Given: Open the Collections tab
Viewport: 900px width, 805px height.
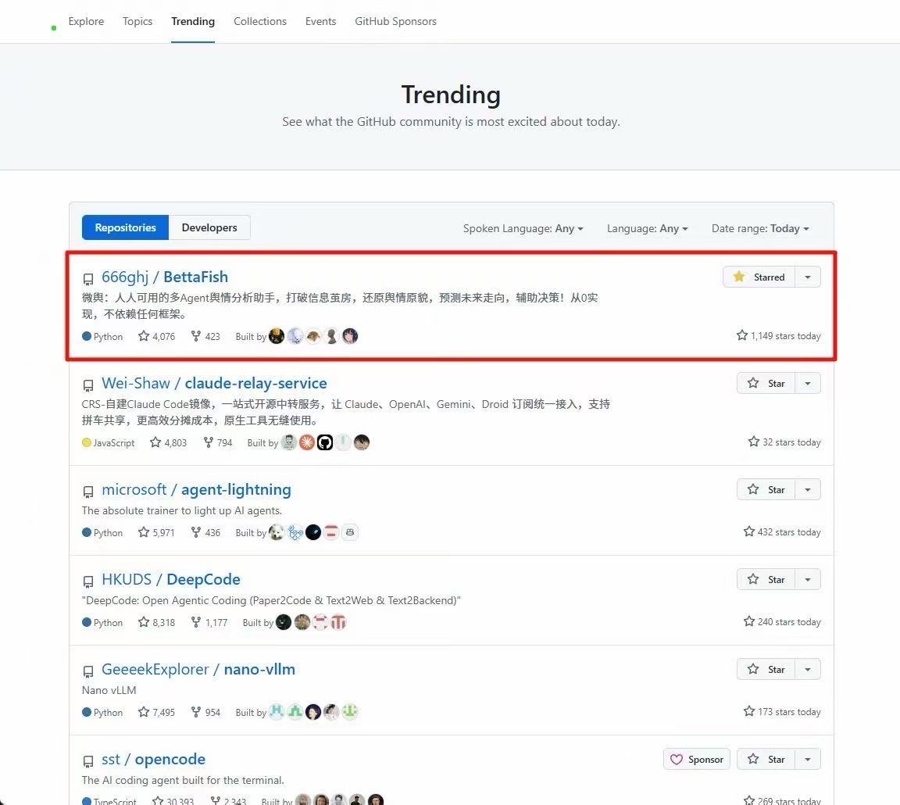Looking at the screenshot, I should click(x=260, y=21).
